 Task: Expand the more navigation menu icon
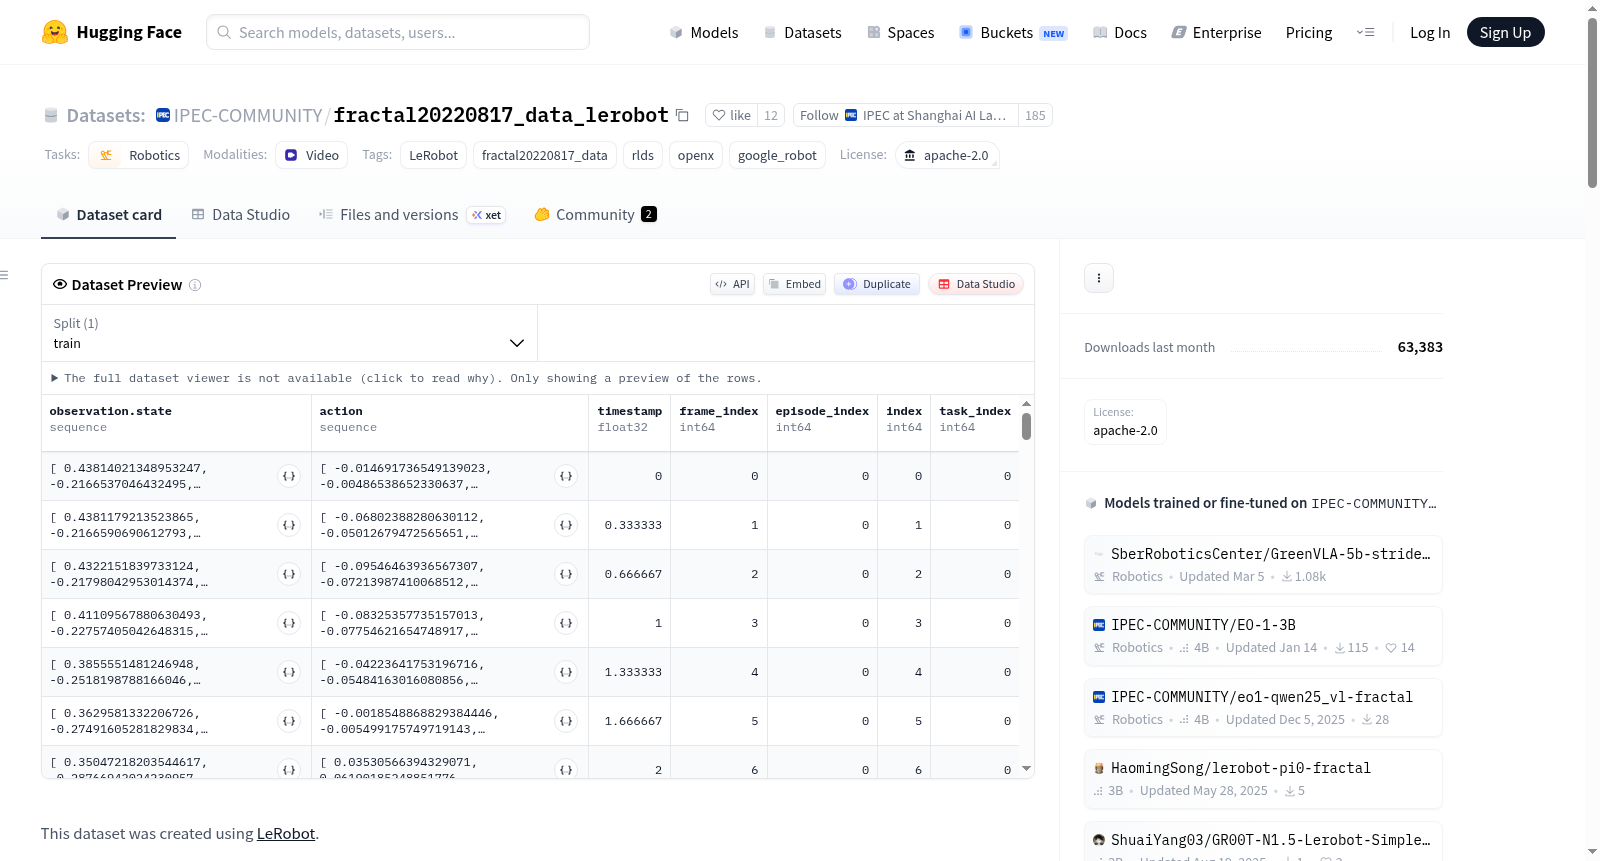pyautogui.click(x=1365, y=32)
